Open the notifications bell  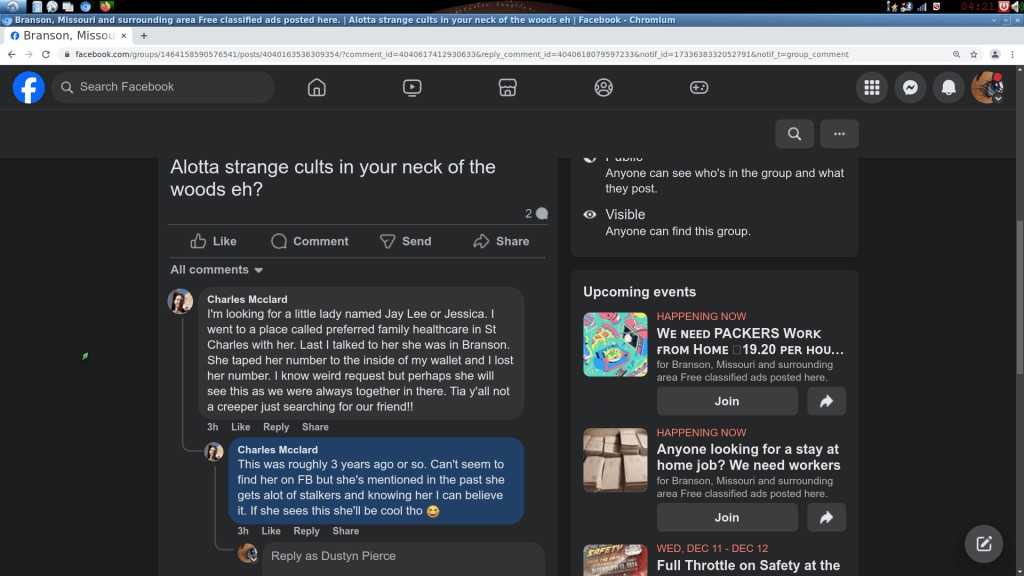(x=949, y=88)
